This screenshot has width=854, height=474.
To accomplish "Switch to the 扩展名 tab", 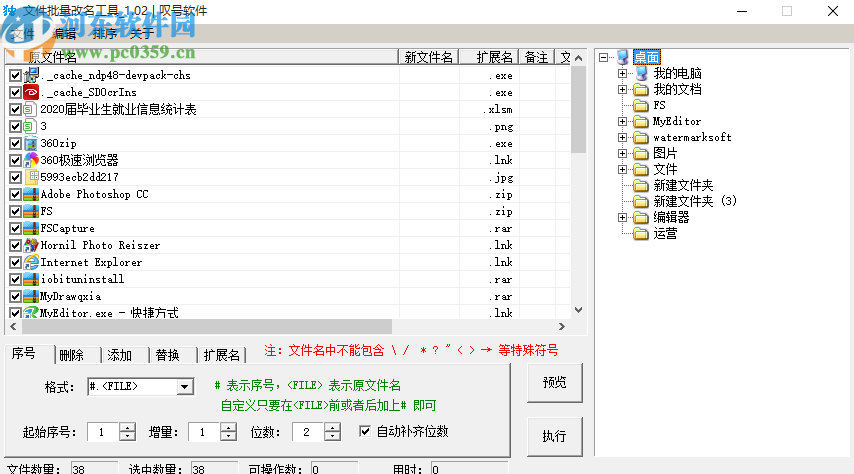I will (x=222, y=355).
